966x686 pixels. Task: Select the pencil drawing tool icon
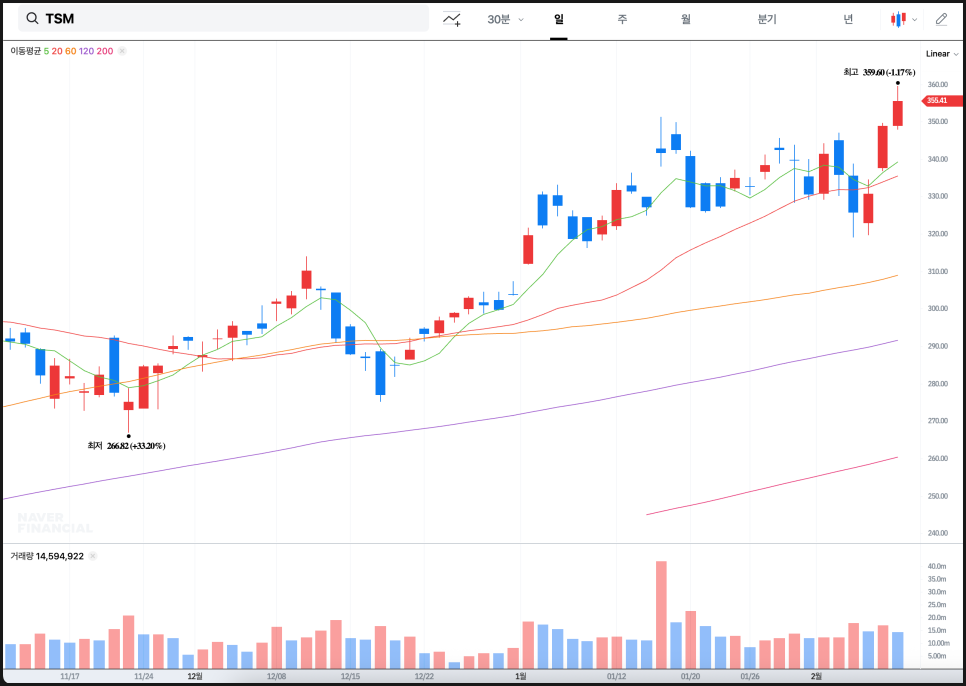click(941, 19)
